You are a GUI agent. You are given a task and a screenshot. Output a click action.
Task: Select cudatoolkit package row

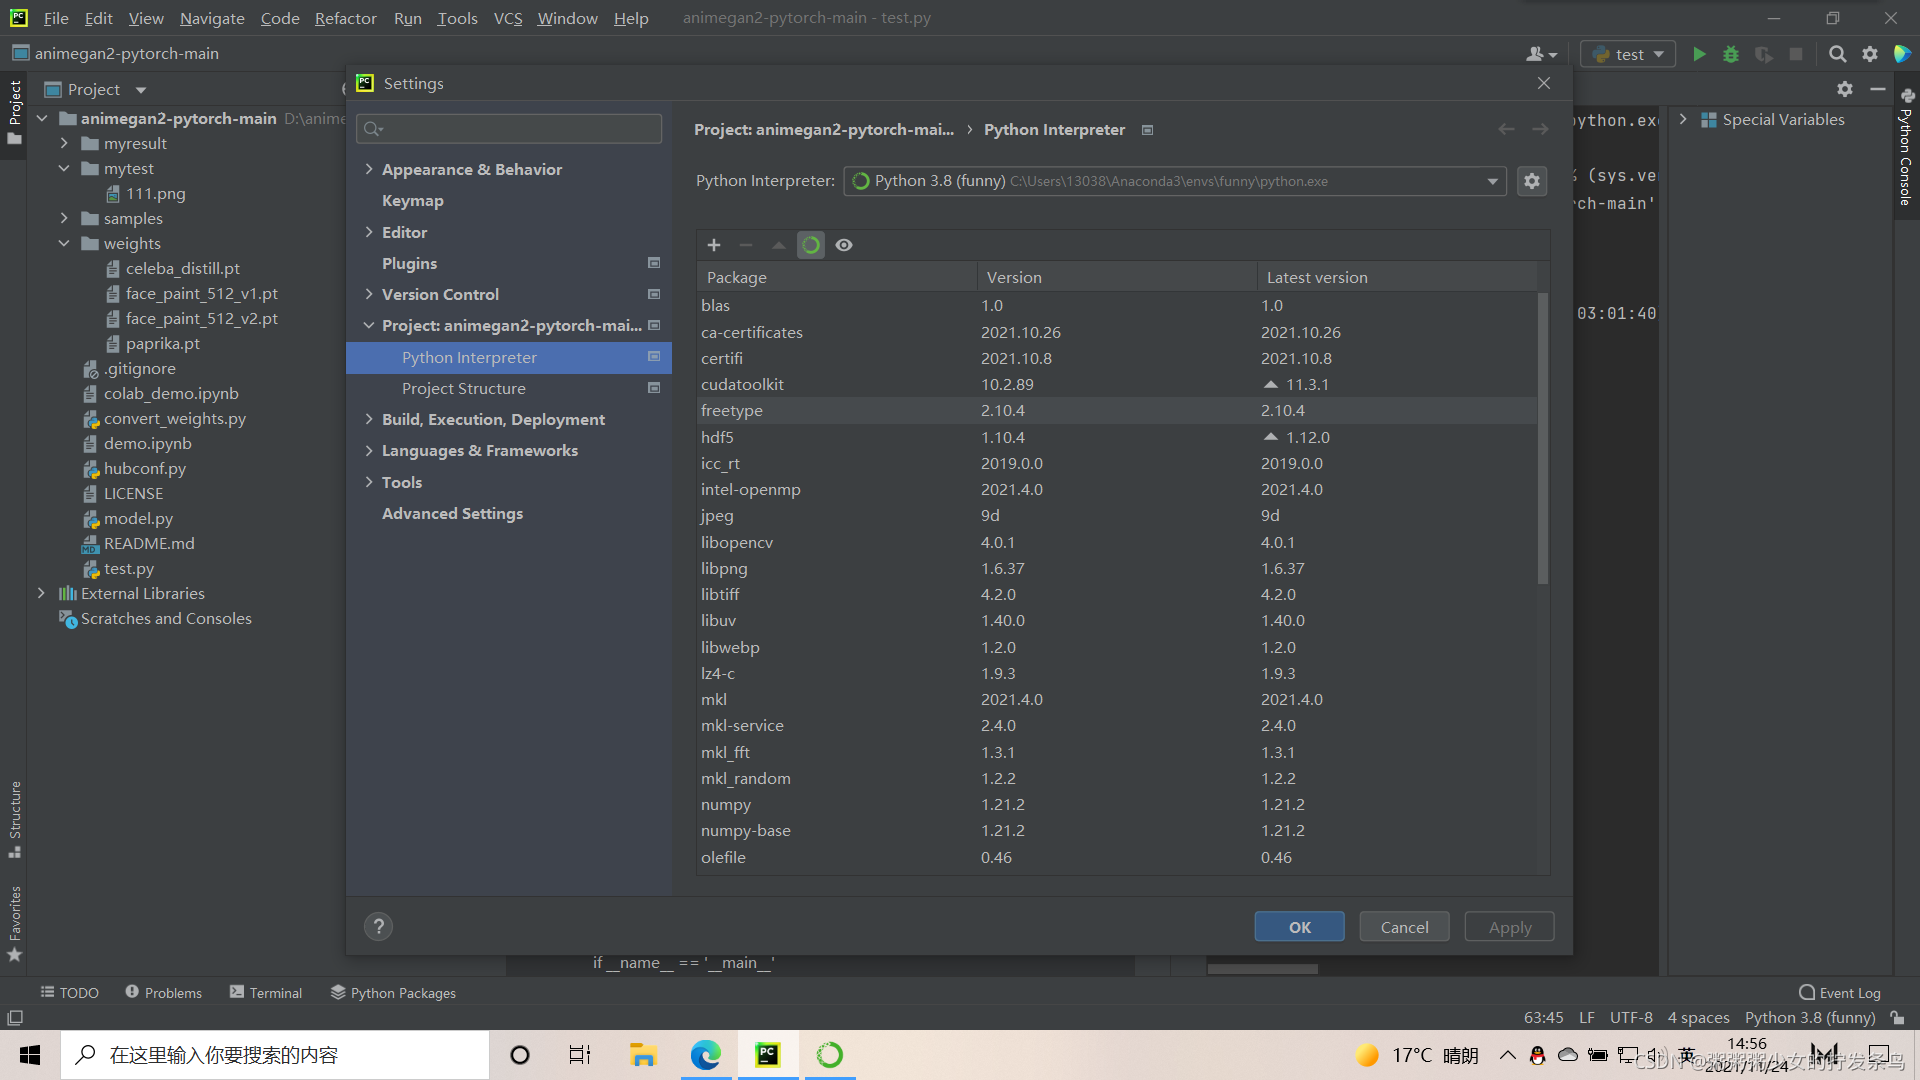pyautogui.click(x=1116, y=384)
